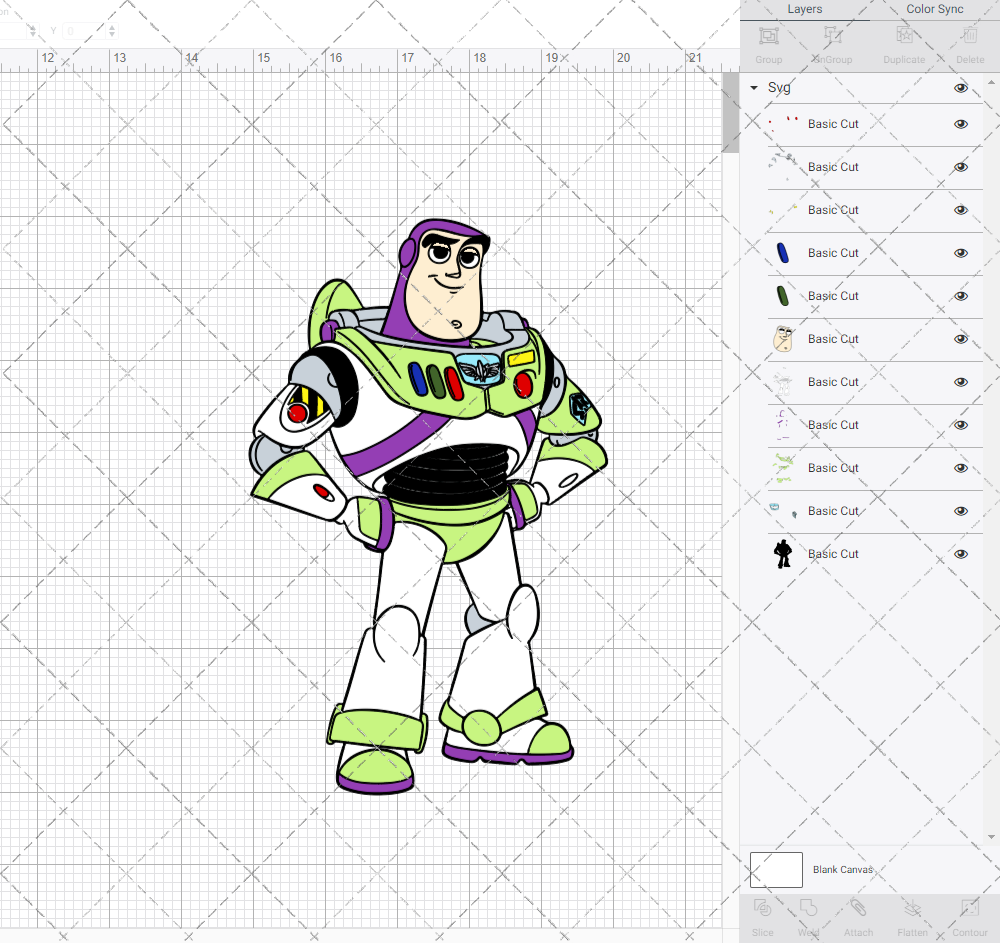This screenshot has width=1000, height=943.
Task: Select the small light green bits thumbnail
Action: point(783,210)
